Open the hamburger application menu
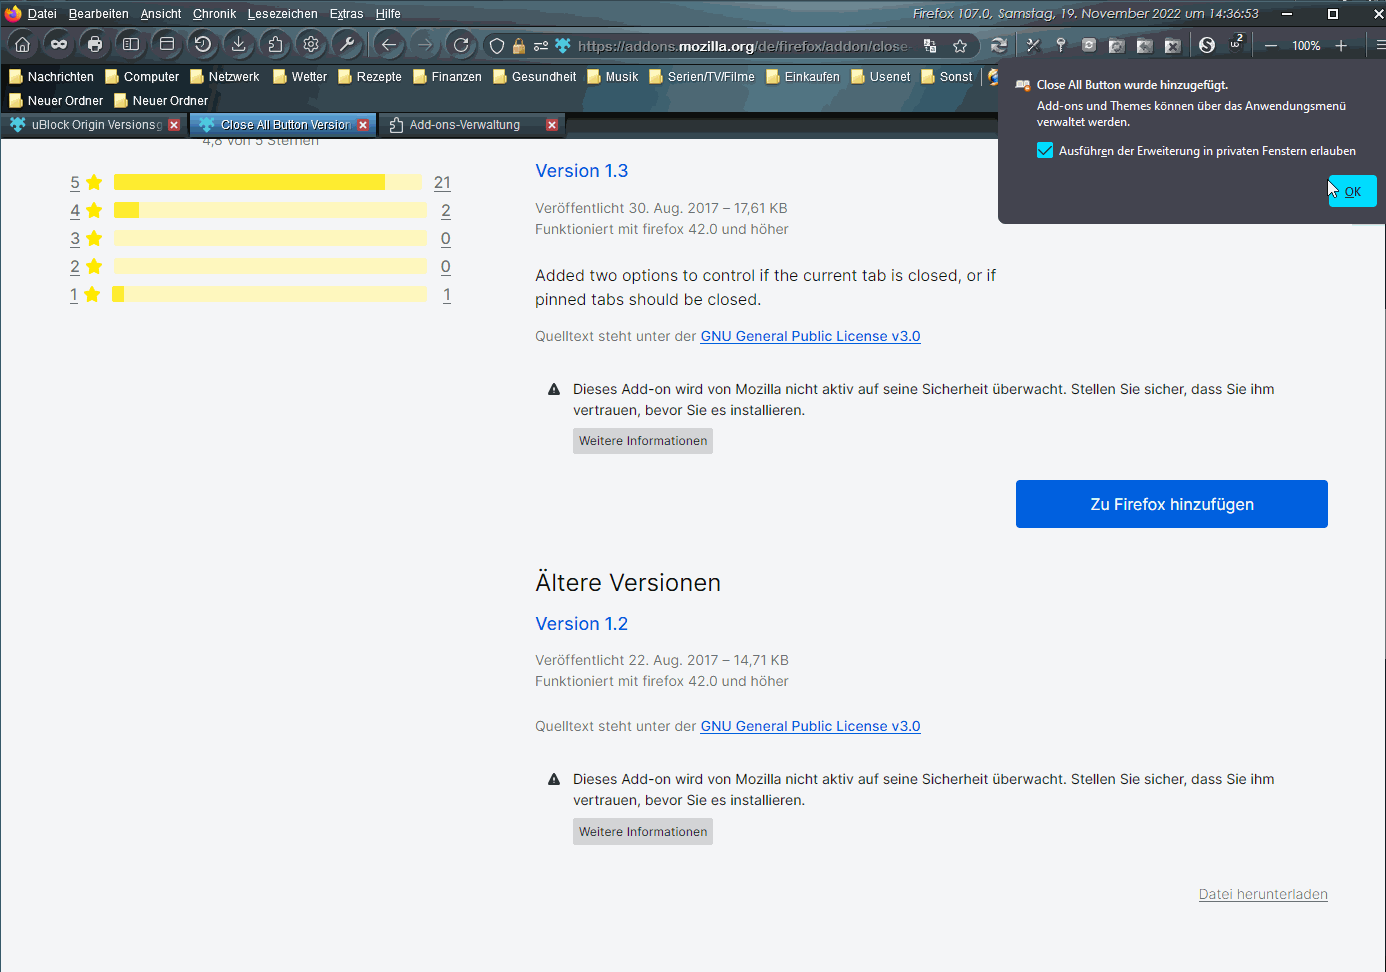This screenshot has height=972, width=1386. 1379,46
